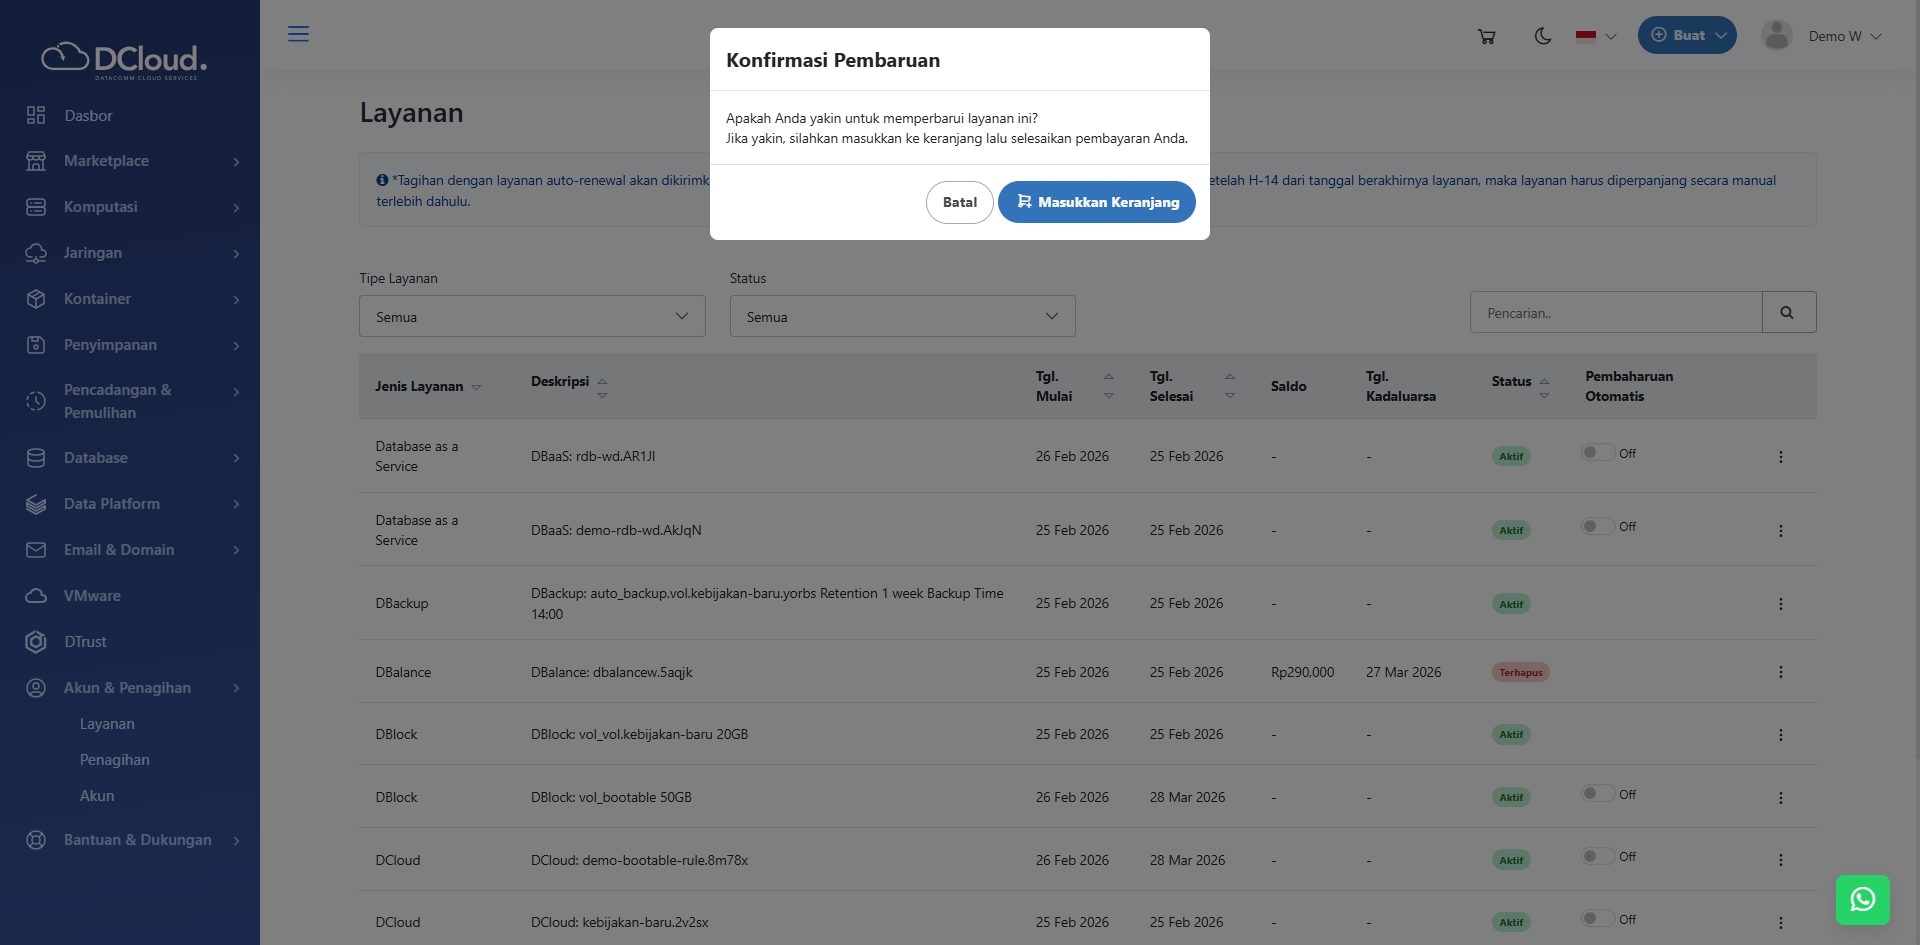Toggle dark mode with moon icon

(x=1543, y=36)
